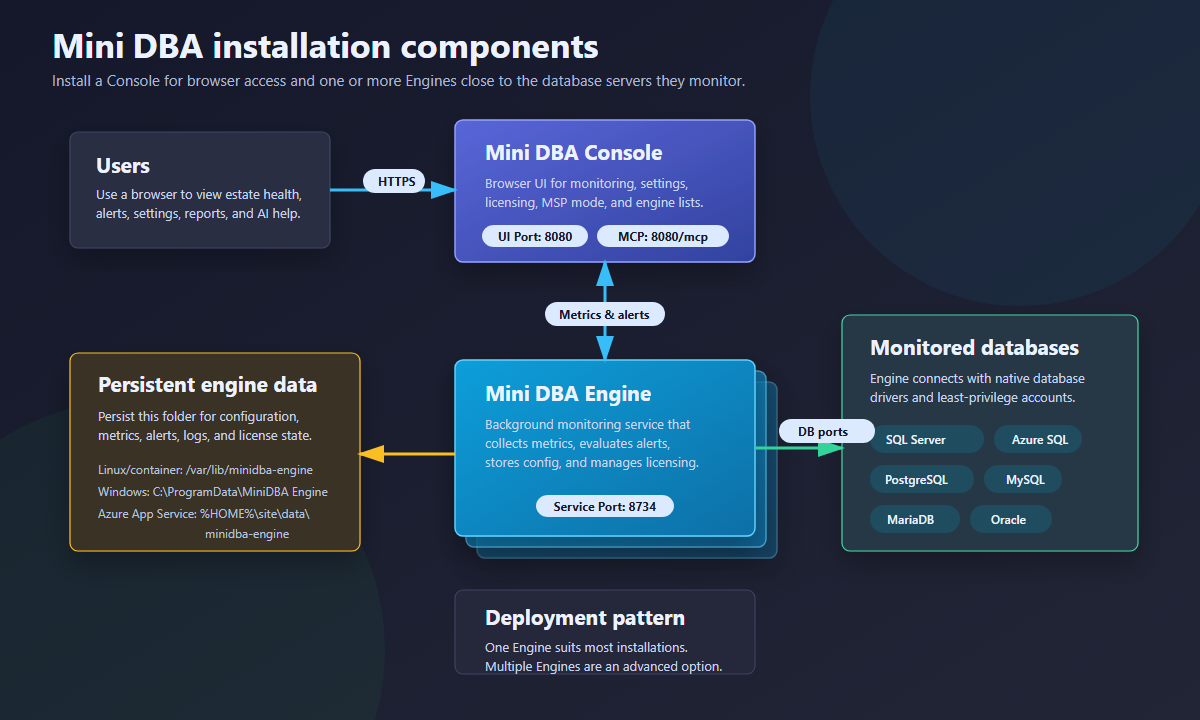Click 'Engine connects with native database' text
Image resolution: width=1200 pixels, height=720 pixels.
pyautogui.click(x=977, y=379)
